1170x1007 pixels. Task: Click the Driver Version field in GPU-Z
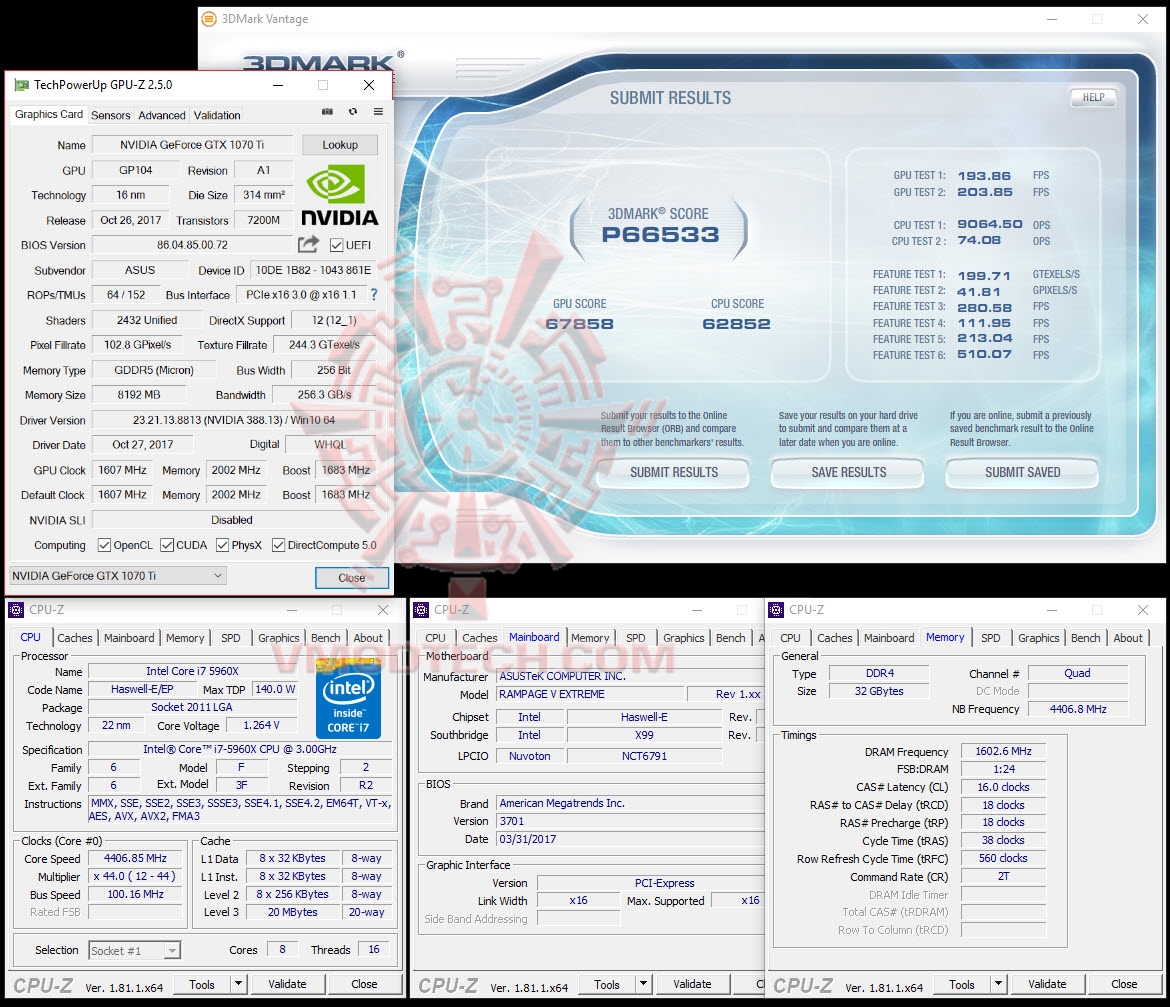coord(234,420)
